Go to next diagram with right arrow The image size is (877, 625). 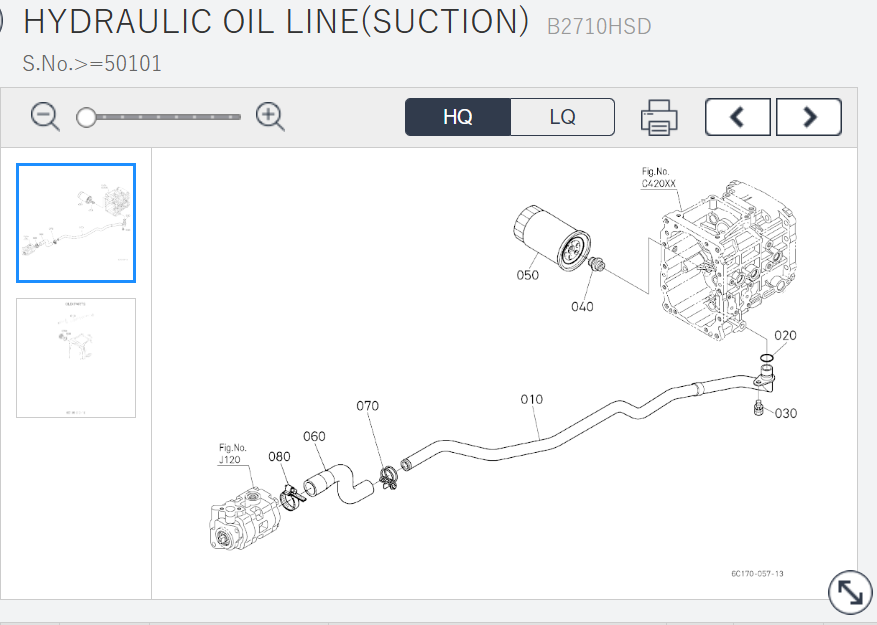[808, 117]
